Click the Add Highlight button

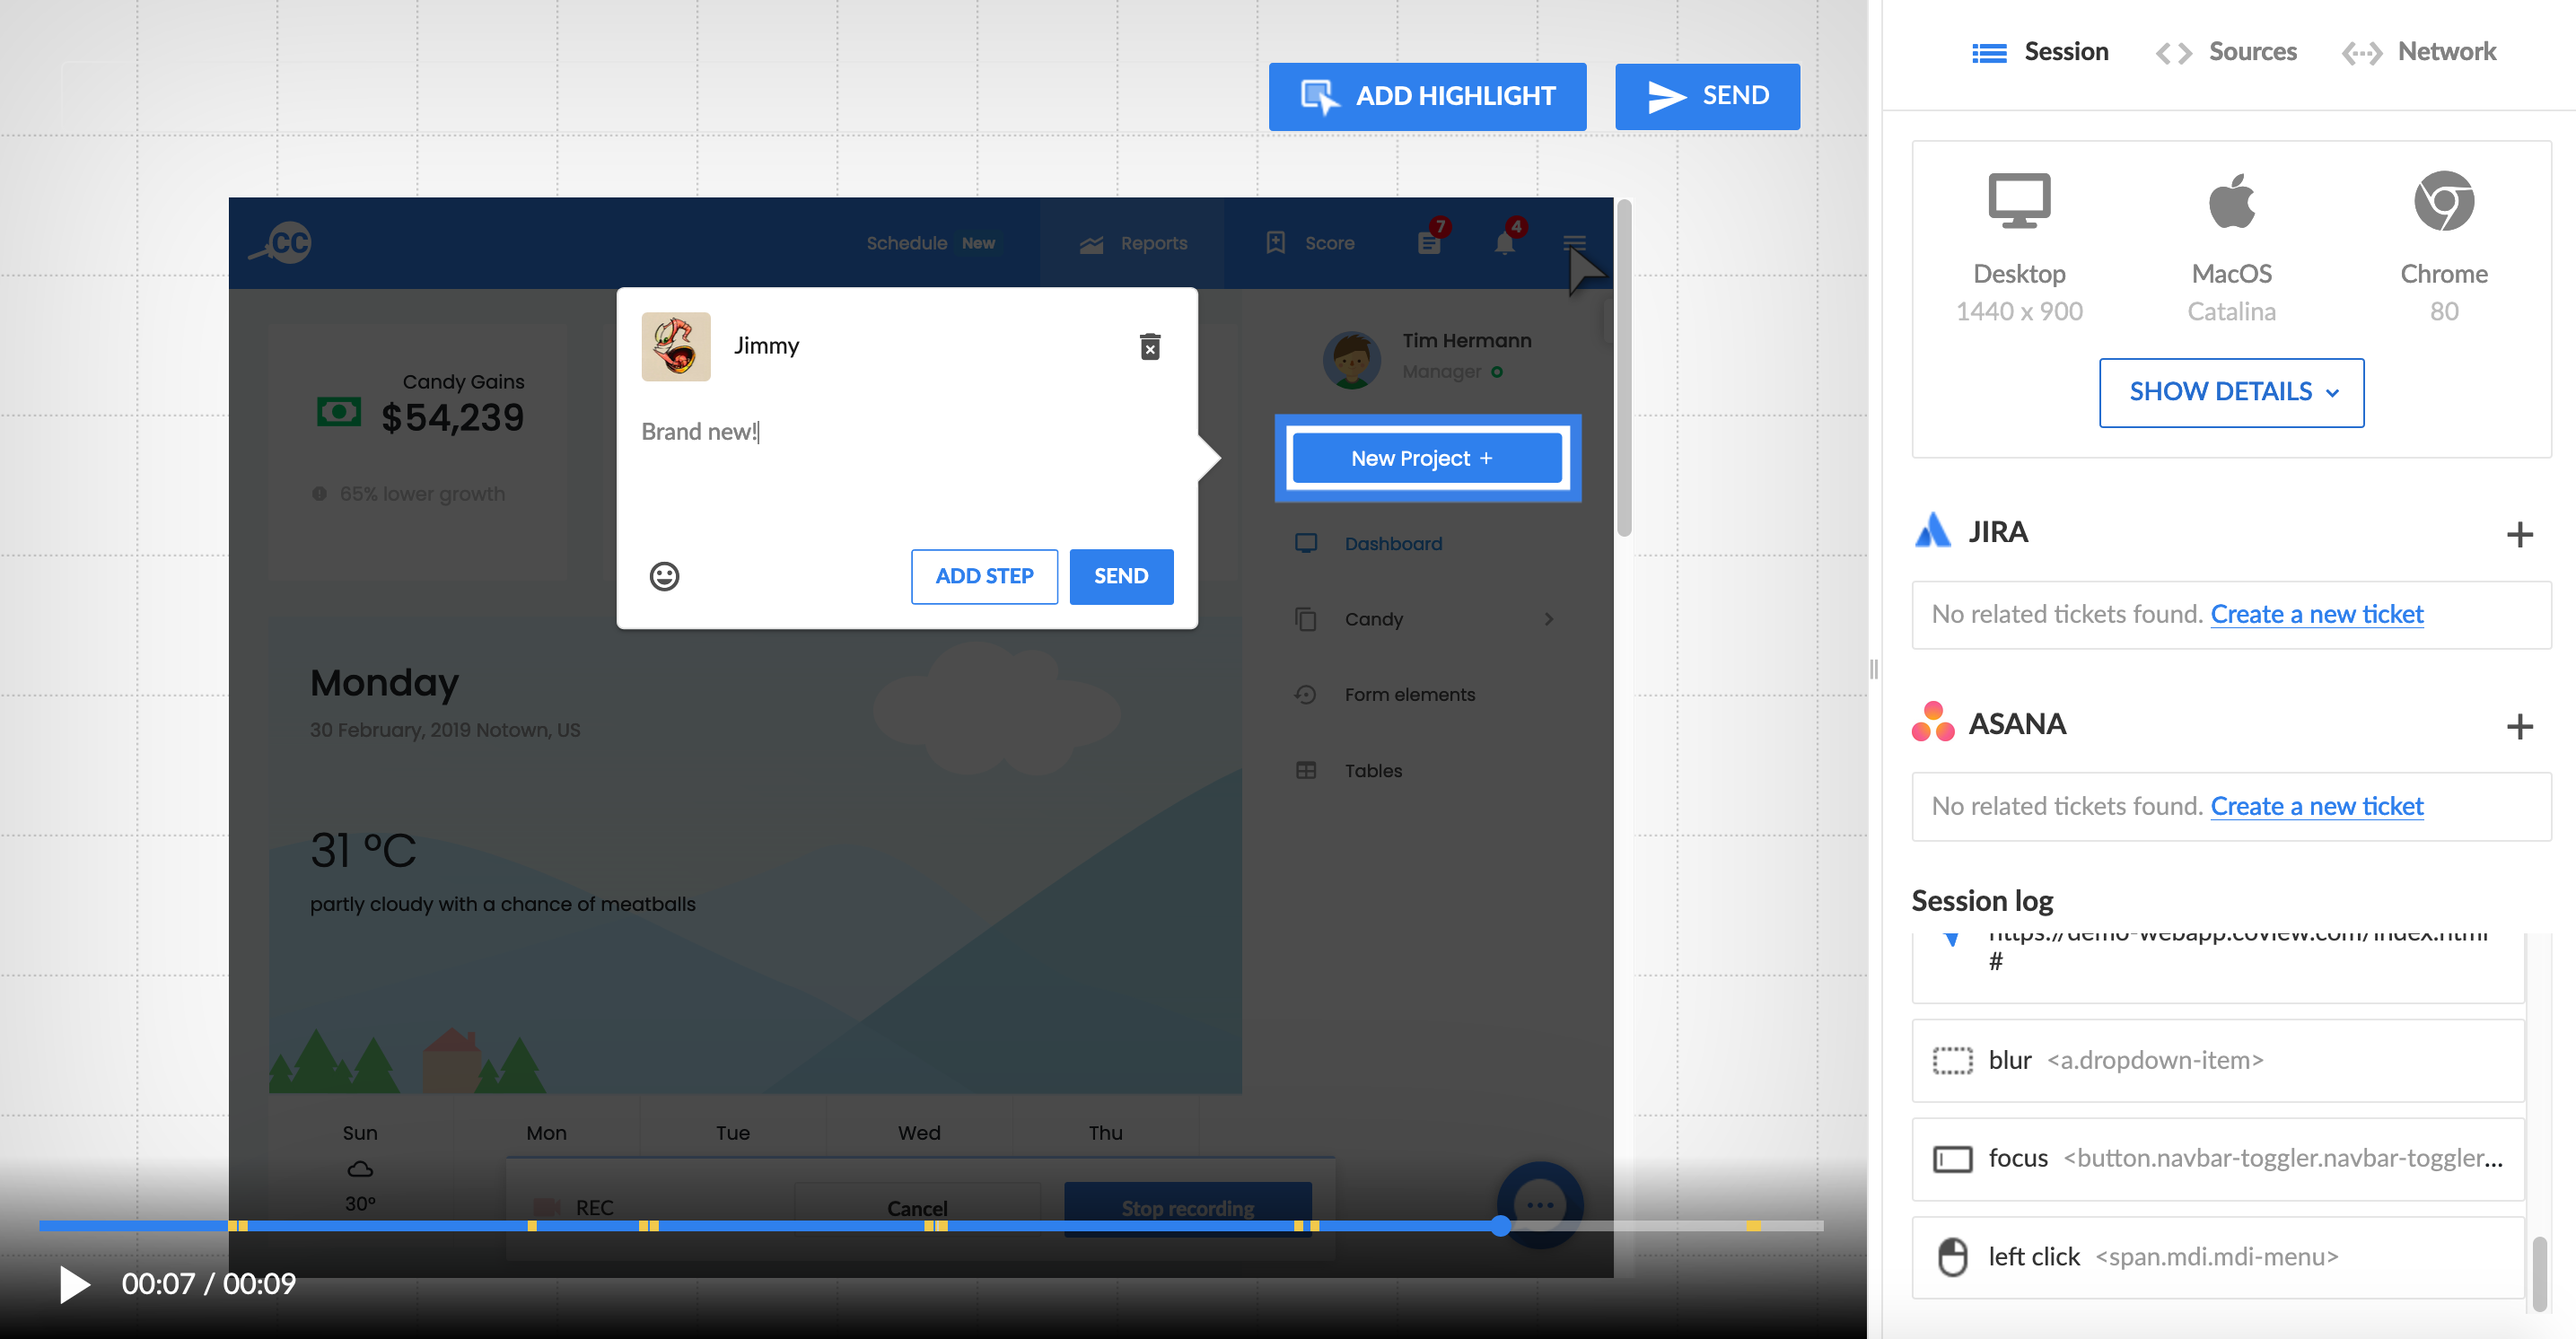(x=1427, y=96)
